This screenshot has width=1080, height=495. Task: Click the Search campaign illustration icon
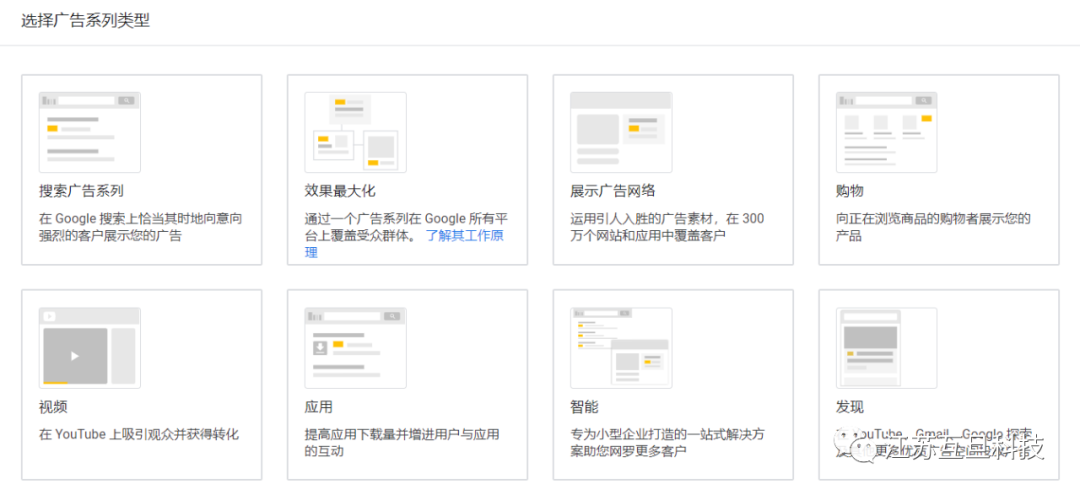point(90,132)
